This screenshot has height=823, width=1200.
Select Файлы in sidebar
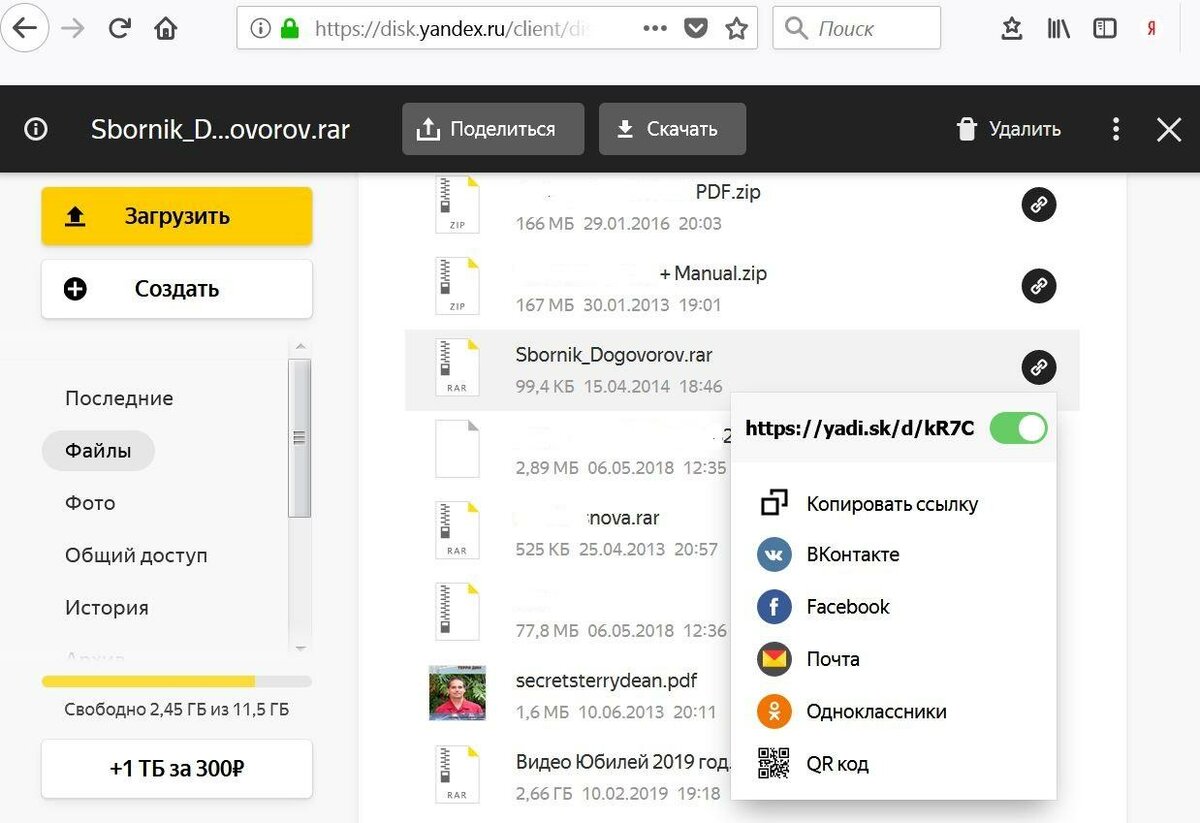click(x=98, y=451)
